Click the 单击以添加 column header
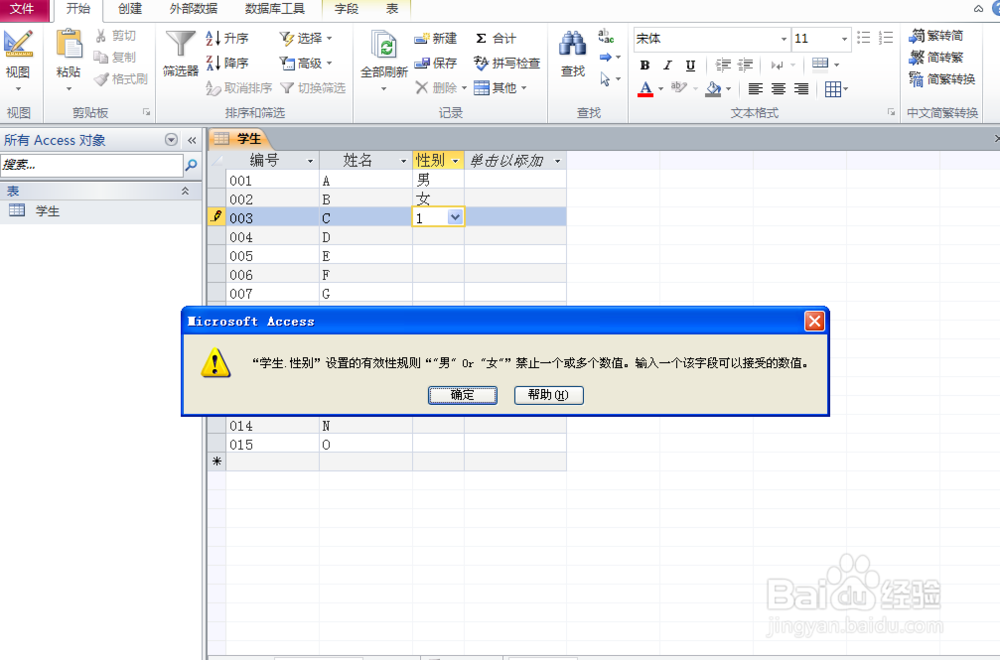The width and height of the screenshot is (1000, 660). coord(515,161)
